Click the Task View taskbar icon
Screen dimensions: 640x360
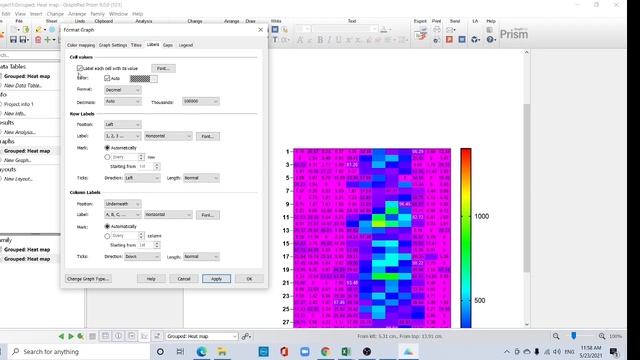tap(180, 351)
